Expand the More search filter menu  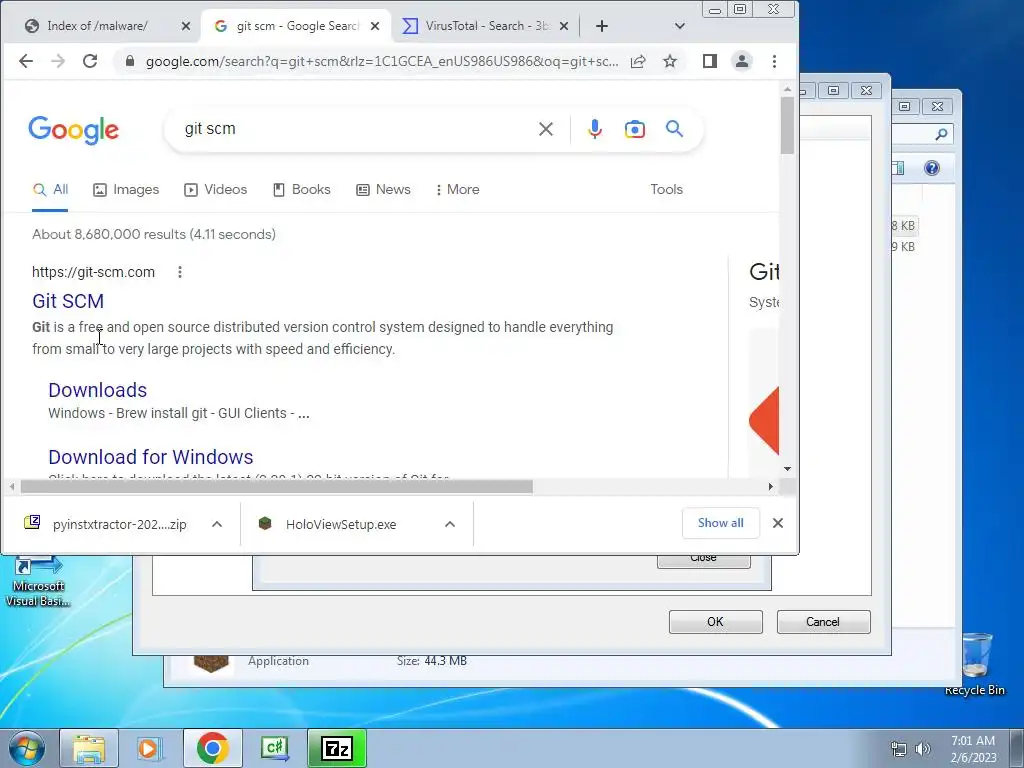click(x=457, y=189)
